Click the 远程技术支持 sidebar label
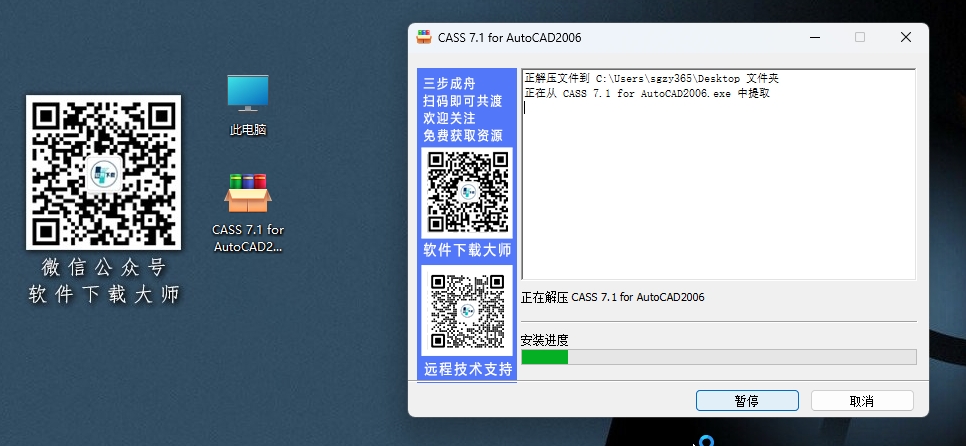 (x=468, y=370)
